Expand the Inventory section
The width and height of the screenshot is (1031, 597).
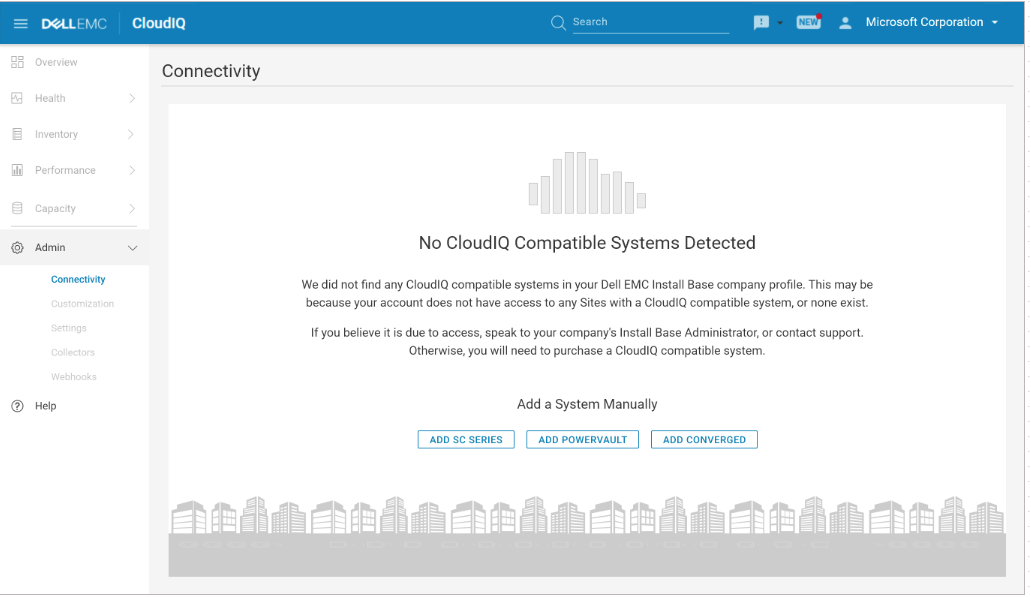click(56, 134)
